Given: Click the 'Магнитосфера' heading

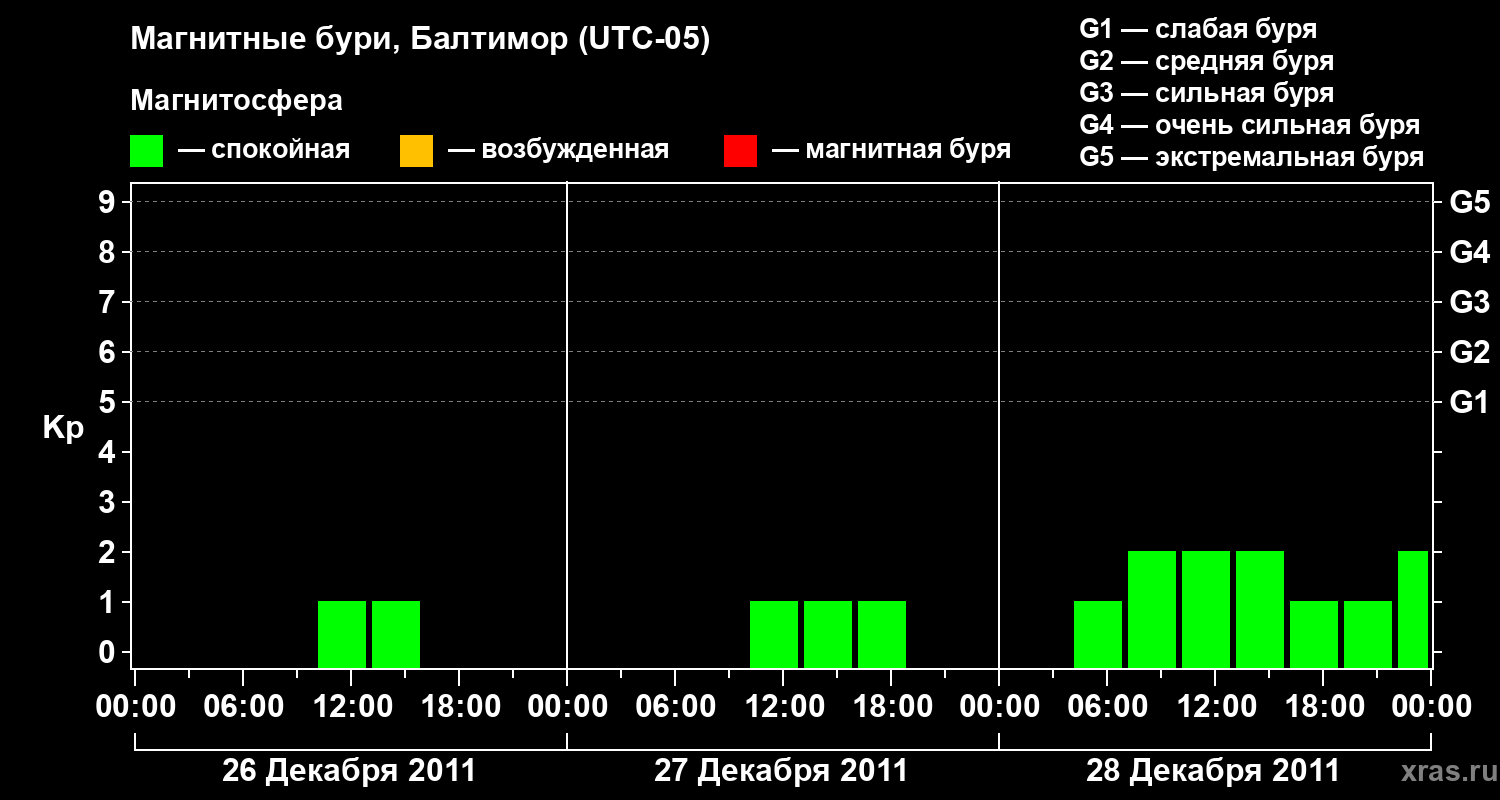Looking at the screenshot, I should click(236, 101).
